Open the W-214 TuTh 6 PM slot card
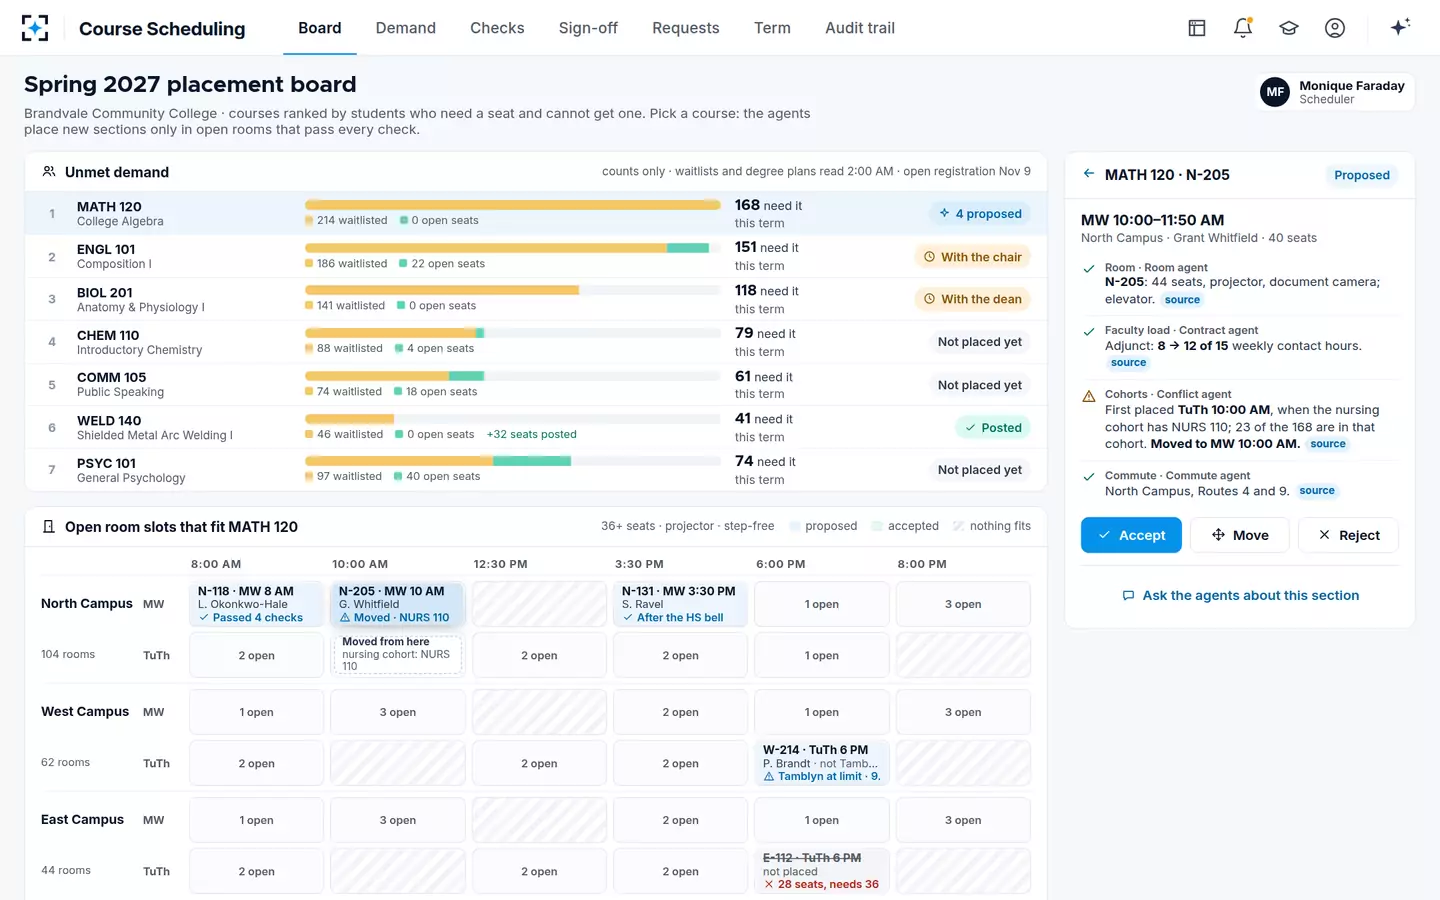This screenshot has height=900, width=1440. [822, 763]
